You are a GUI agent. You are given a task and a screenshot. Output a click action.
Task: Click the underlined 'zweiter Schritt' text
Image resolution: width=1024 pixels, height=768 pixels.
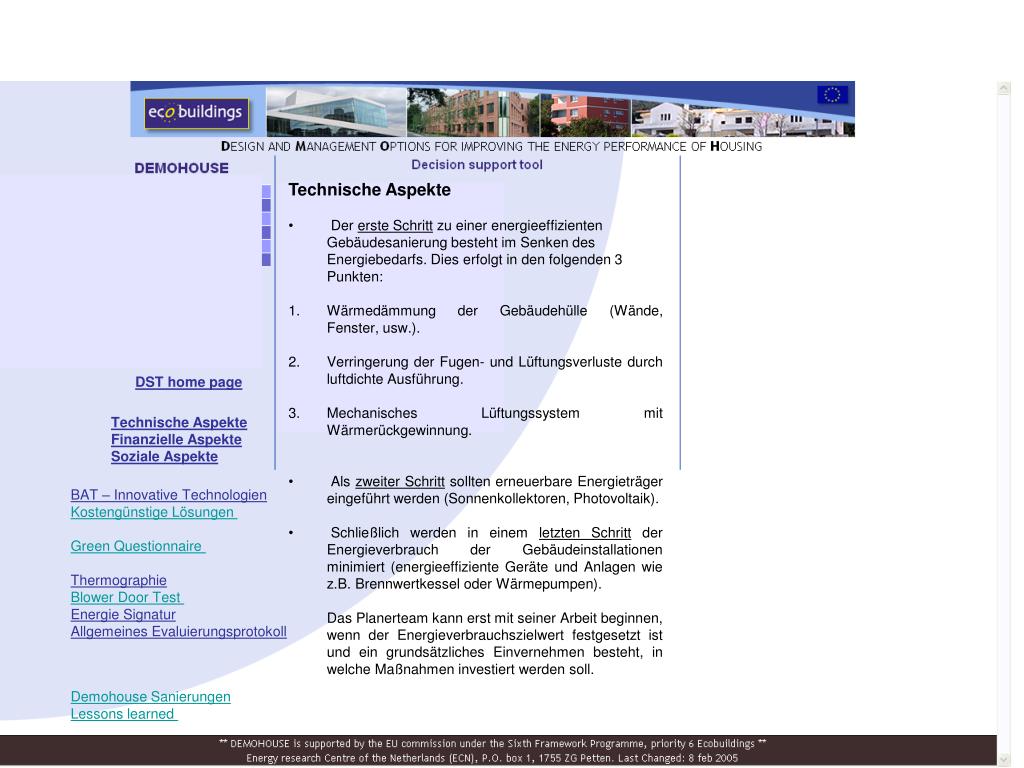pyautogui.click(x=400, y=481)
